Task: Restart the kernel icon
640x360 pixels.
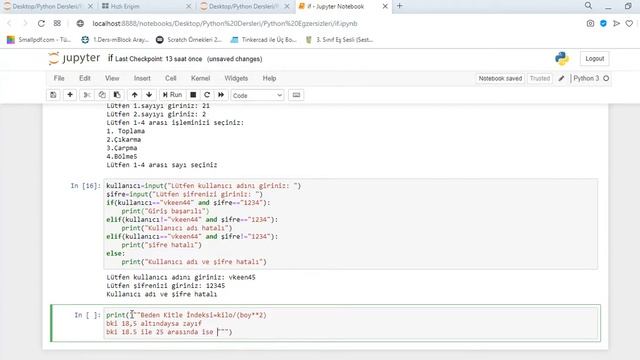Action: coord(207,95)
